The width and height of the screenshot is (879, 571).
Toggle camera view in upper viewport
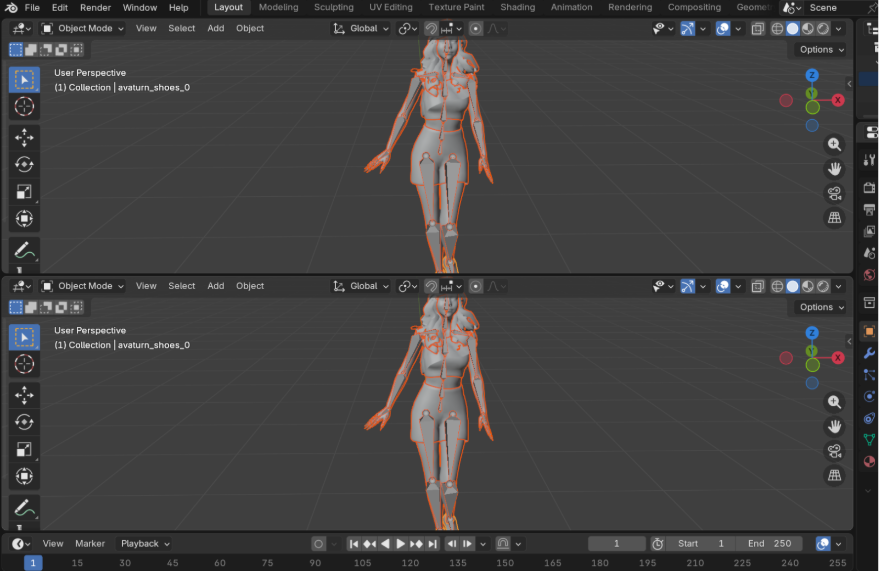click(834, 193)
